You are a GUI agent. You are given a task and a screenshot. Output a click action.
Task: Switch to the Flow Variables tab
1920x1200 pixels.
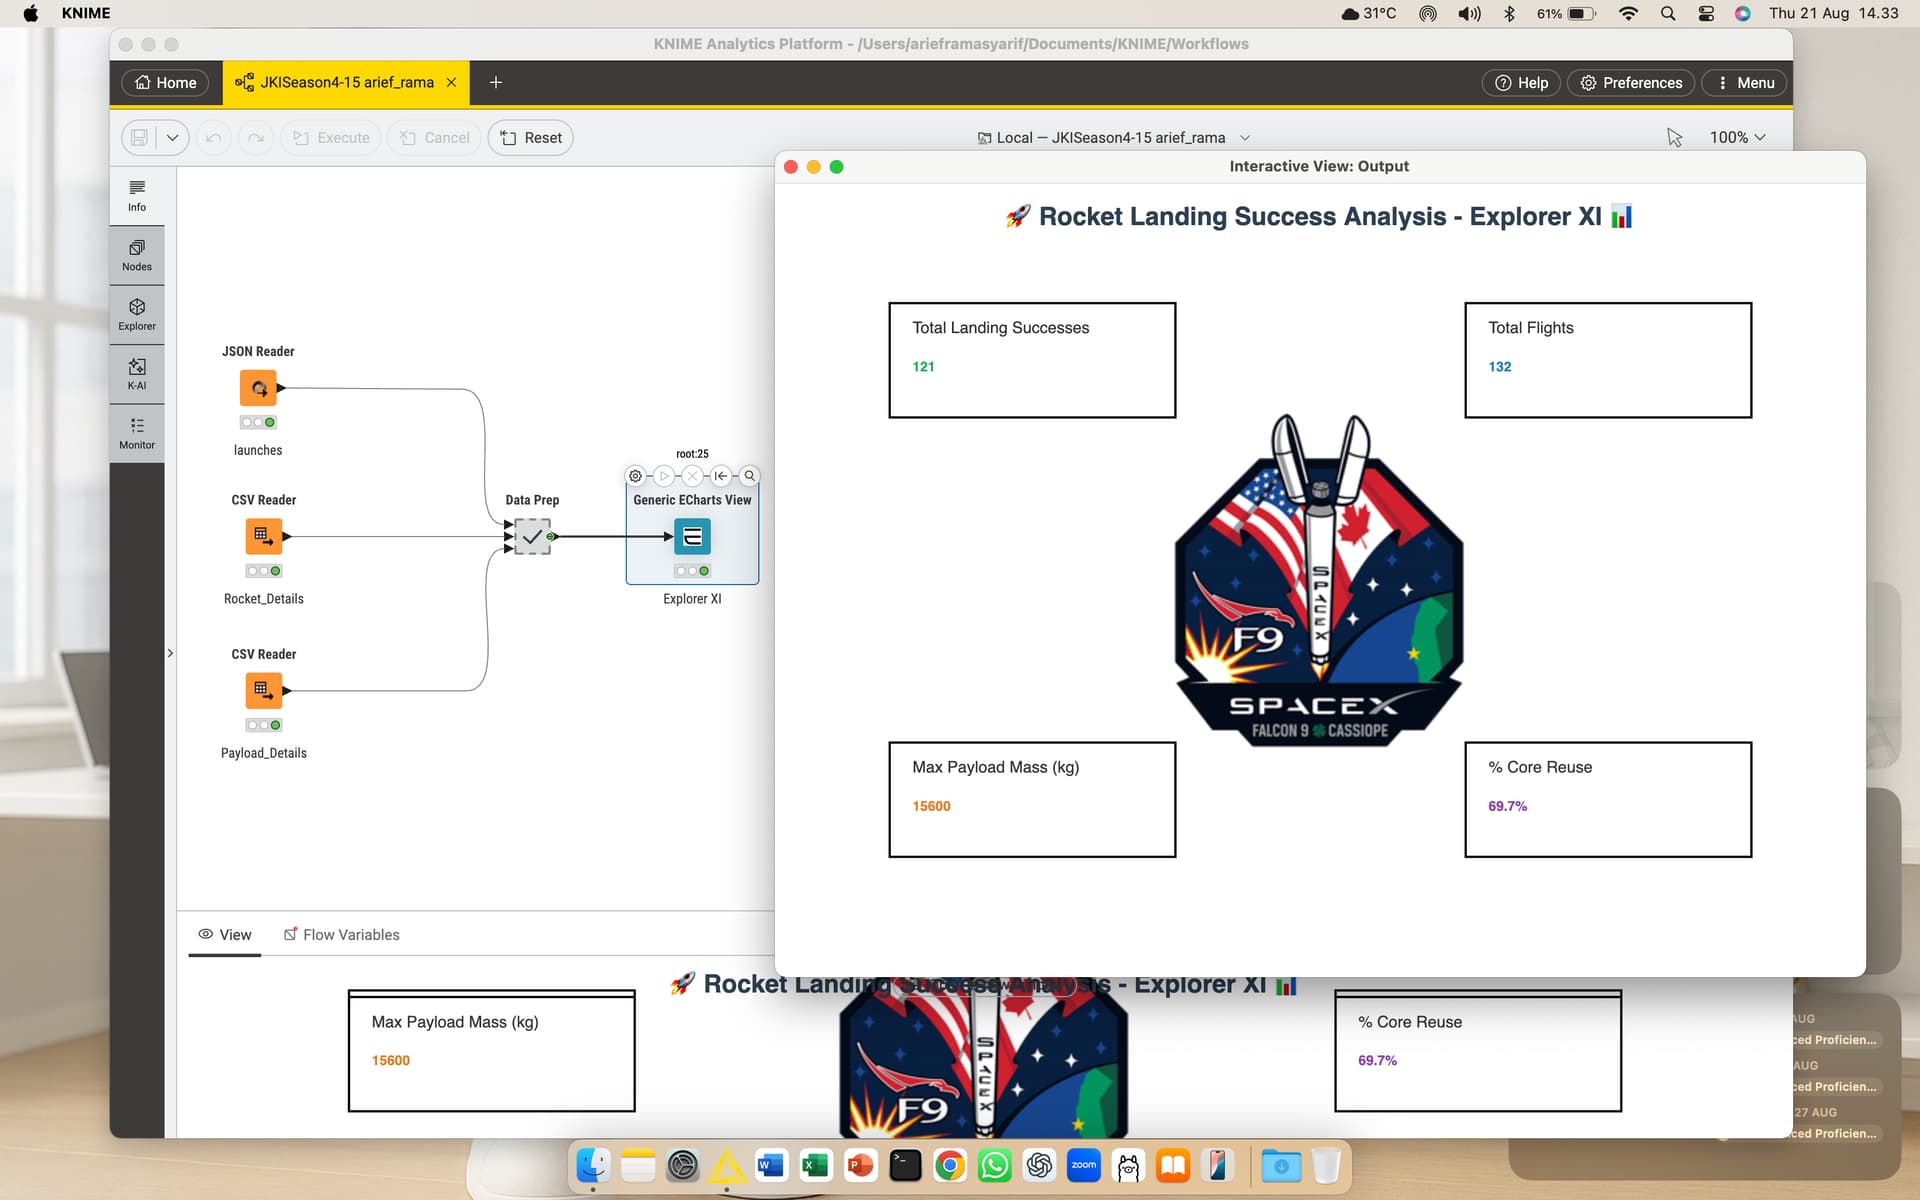pyautogui.click(x=342, y=934)
